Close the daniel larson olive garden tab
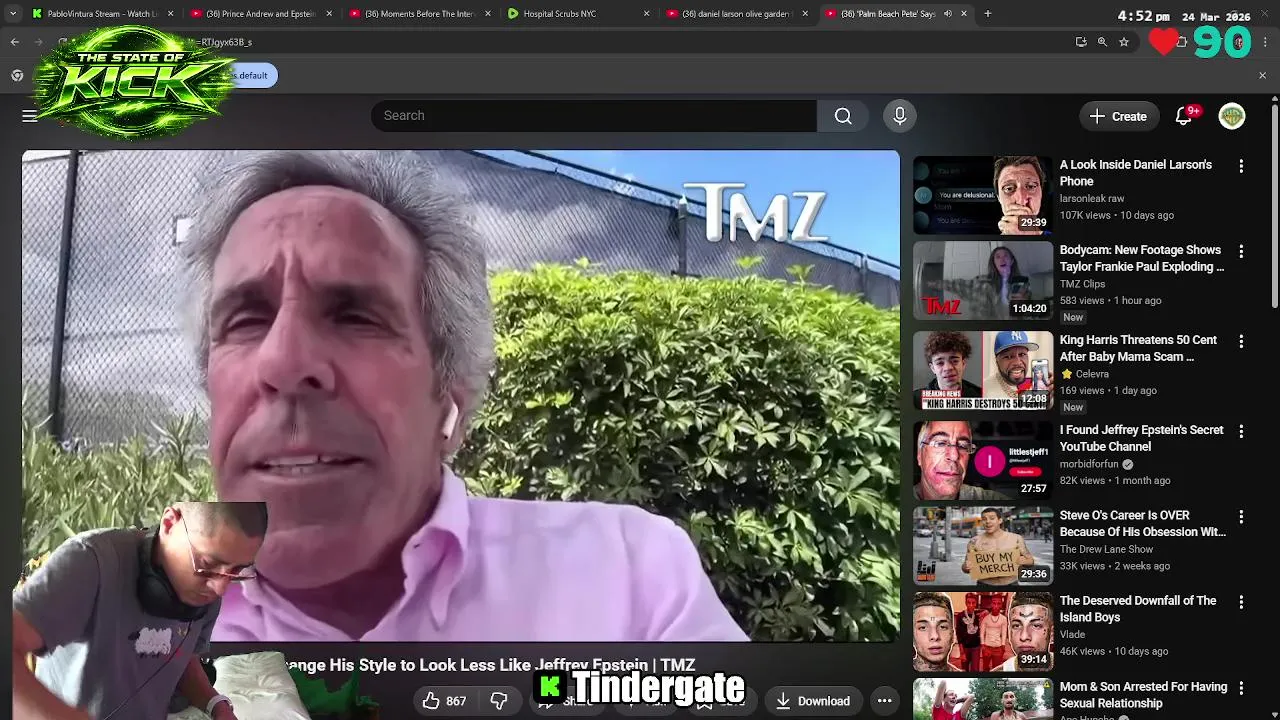The image size is (1280, 720). pyautogui.click(x=805, y=14)
